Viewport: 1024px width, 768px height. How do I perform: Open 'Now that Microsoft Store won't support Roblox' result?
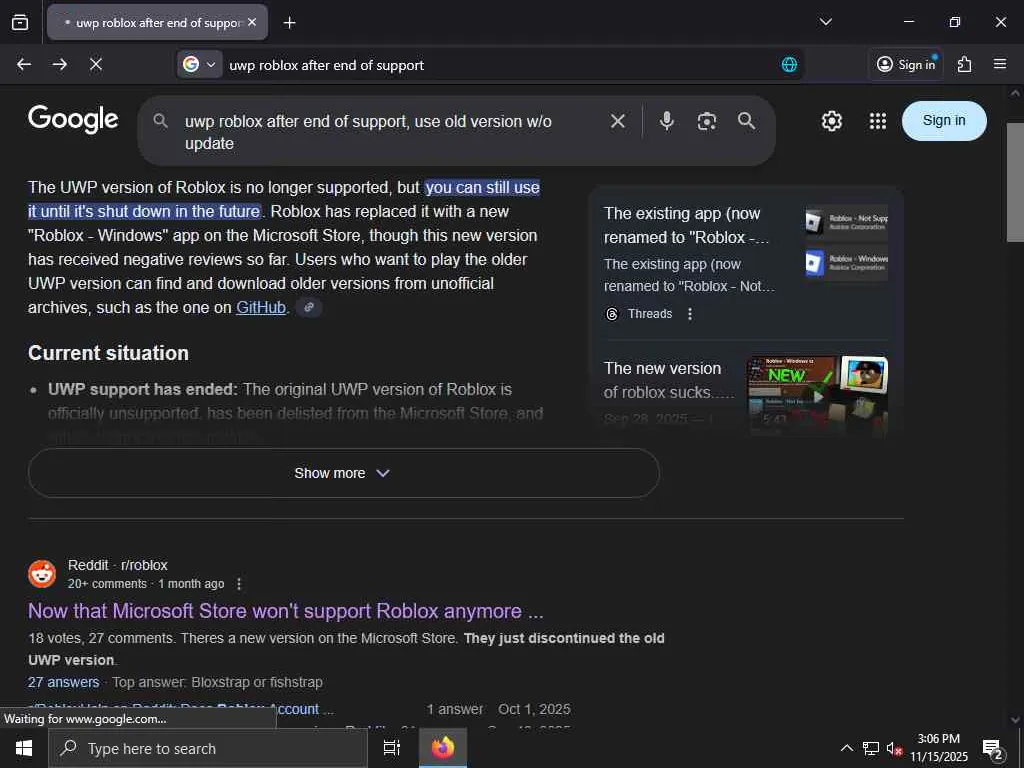click(285, 611)
